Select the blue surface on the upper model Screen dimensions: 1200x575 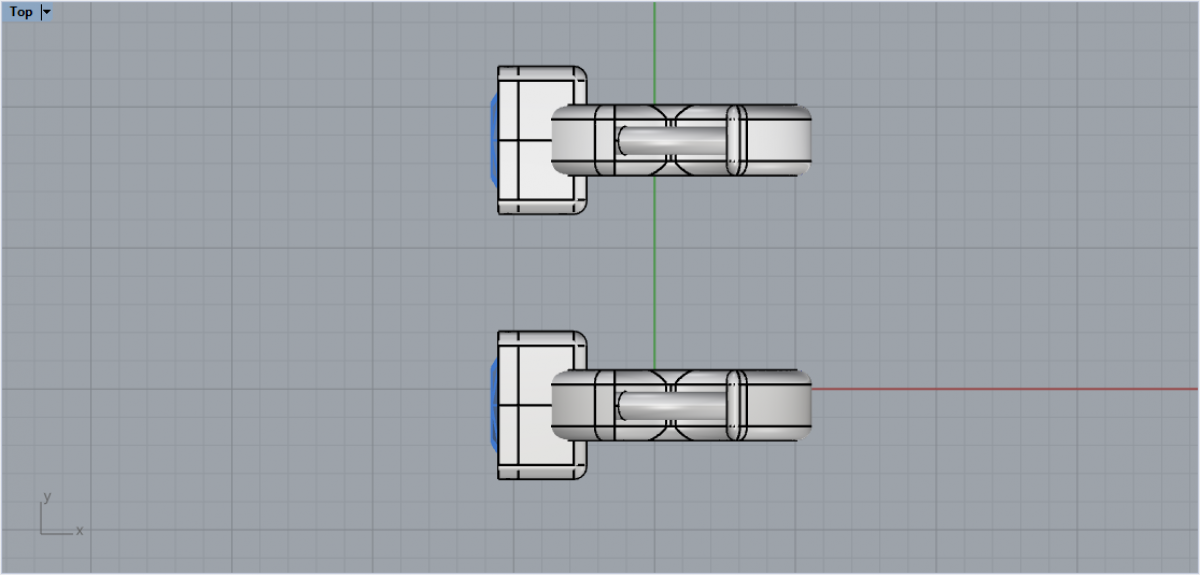[493, 140]
